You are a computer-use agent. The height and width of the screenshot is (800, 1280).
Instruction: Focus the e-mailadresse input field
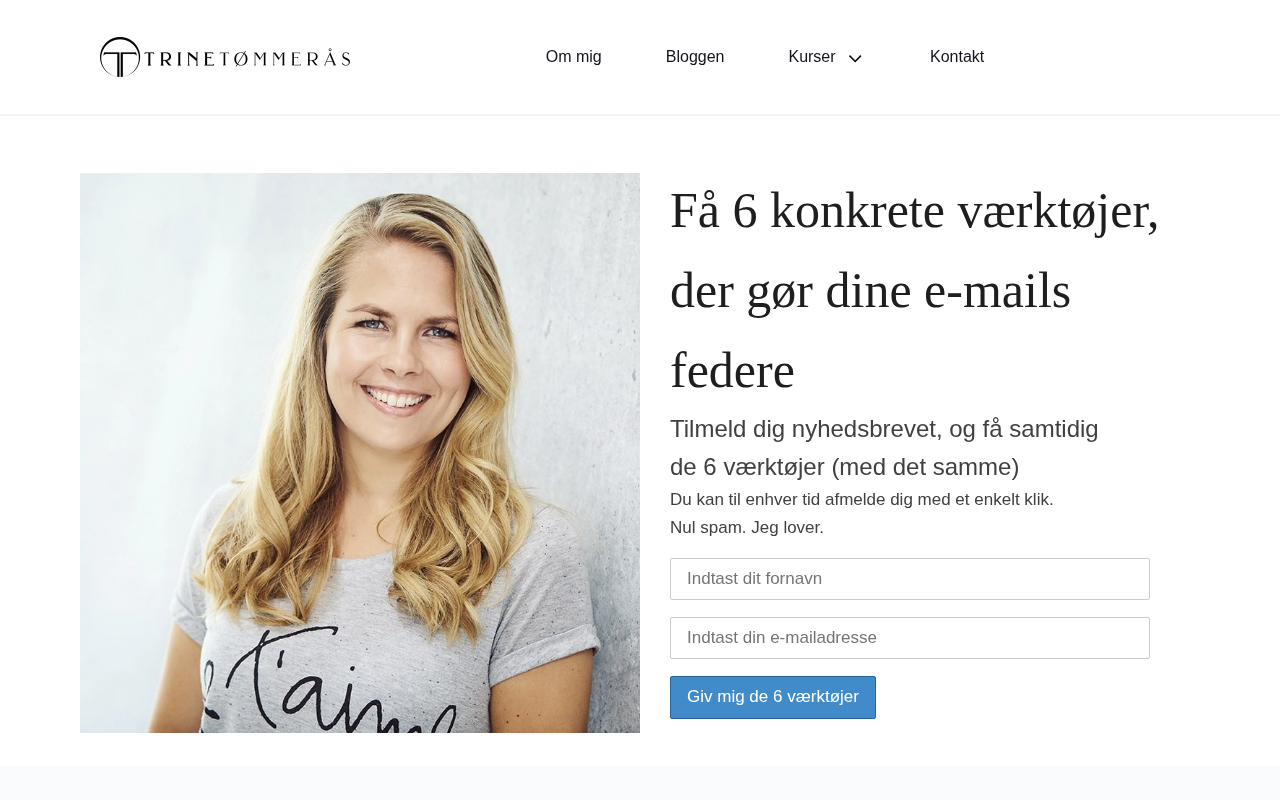click(910, 638)
